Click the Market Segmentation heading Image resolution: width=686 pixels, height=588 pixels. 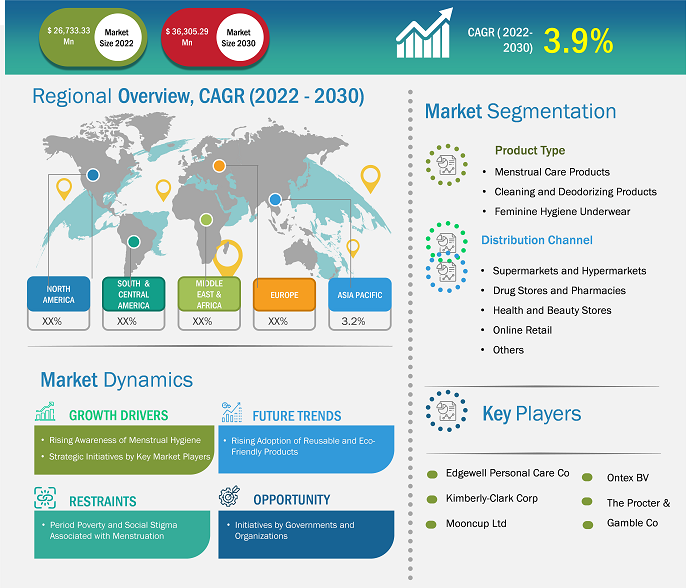pyautogui.click(x=520, y=112)
